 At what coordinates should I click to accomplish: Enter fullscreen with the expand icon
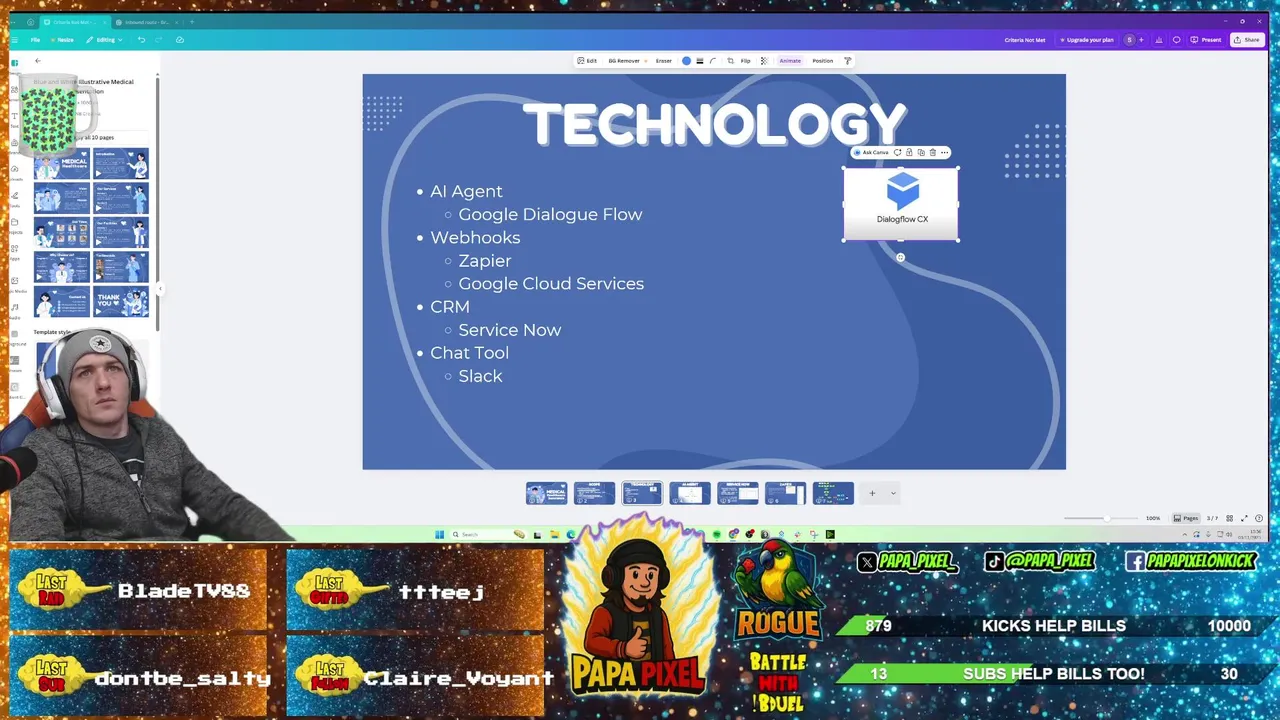click(x=1245, y=518)
